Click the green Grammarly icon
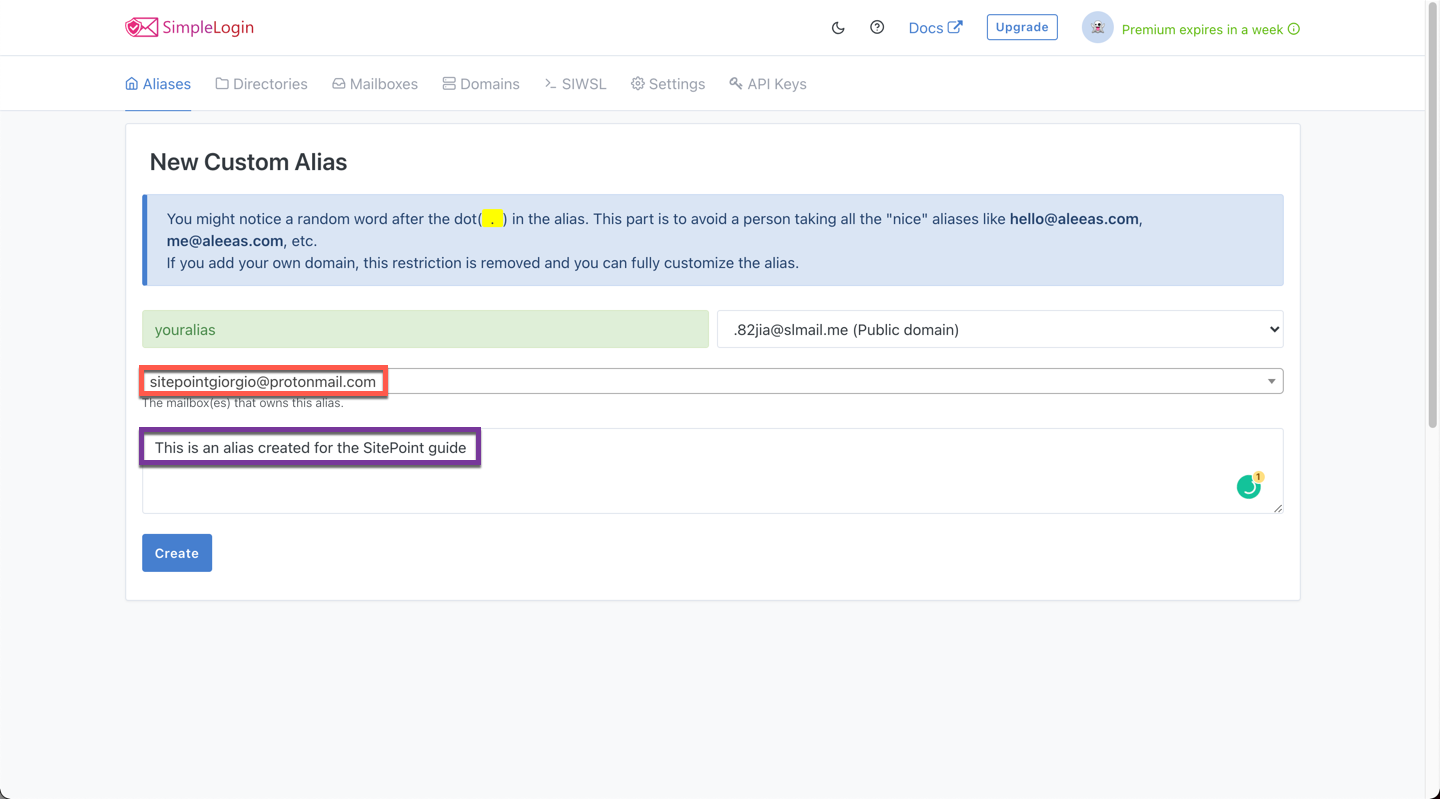This screenshot has width=1440, height=799. 1249,486
